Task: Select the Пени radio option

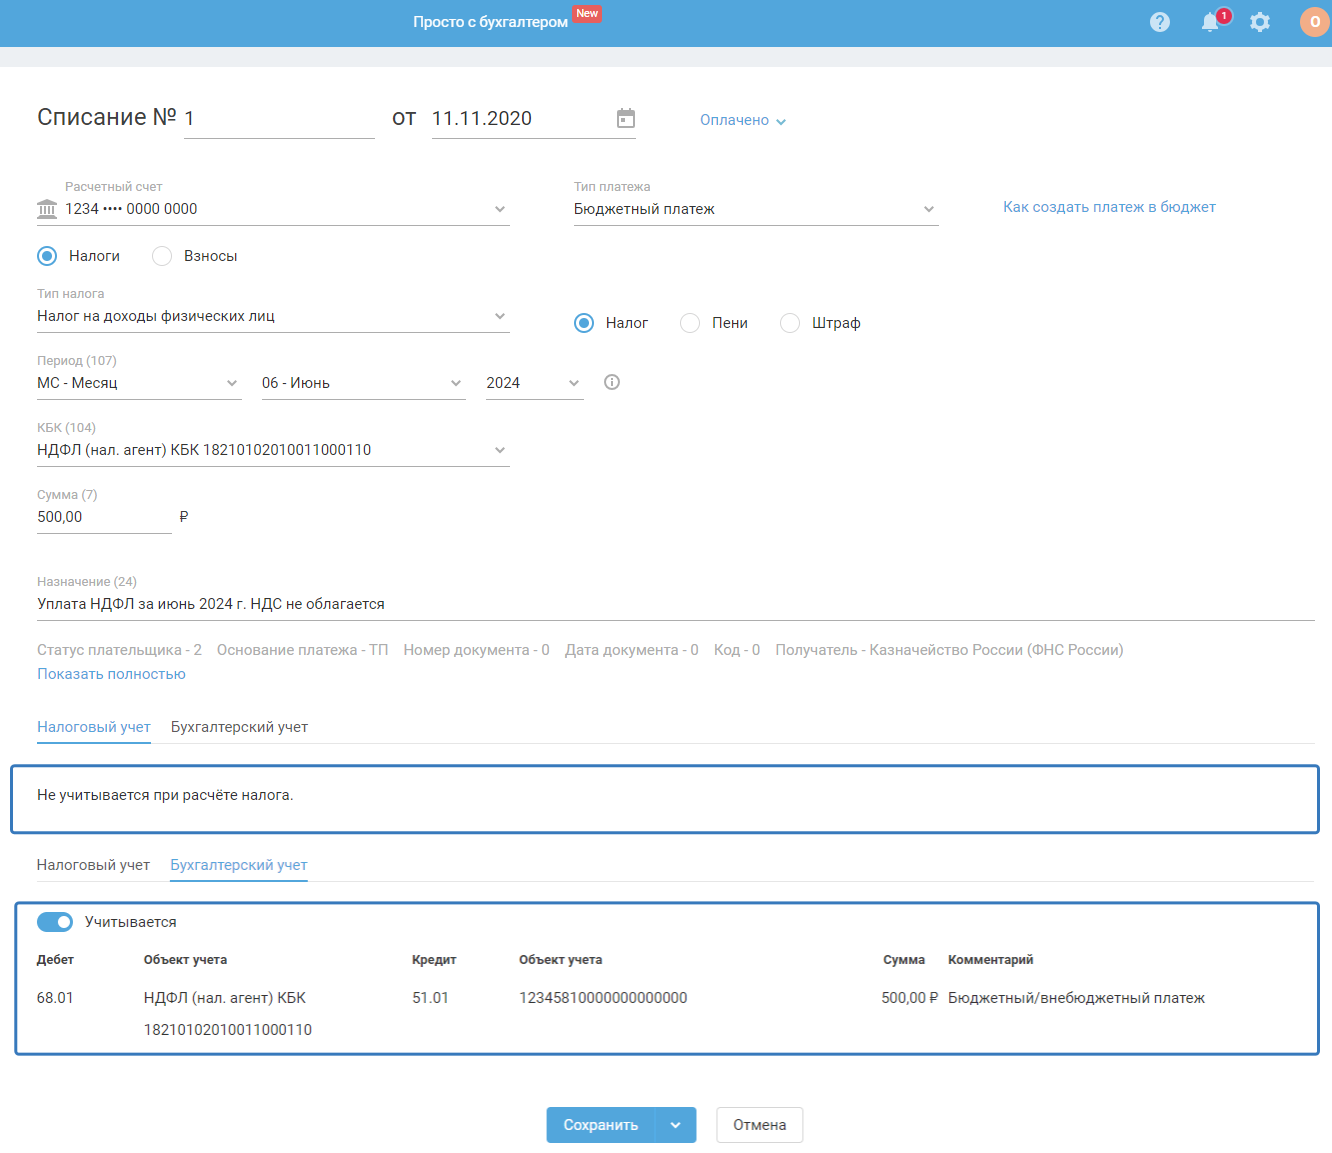Action: [690, 323]
